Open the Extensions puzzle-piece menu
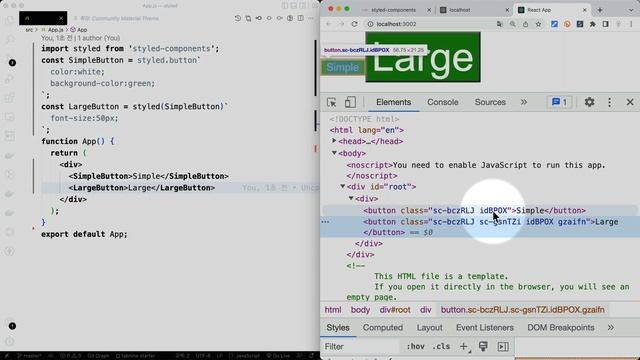 pyautogui.click(x=593, y=24)
